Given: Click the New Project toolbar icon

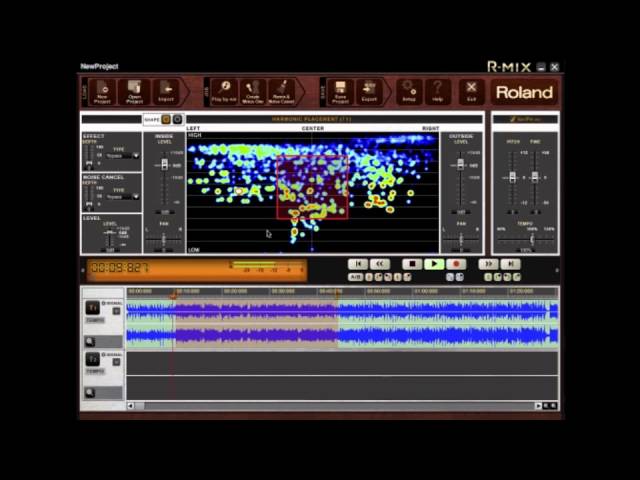Looking at the screenshot, I should (x=102, y=92).
